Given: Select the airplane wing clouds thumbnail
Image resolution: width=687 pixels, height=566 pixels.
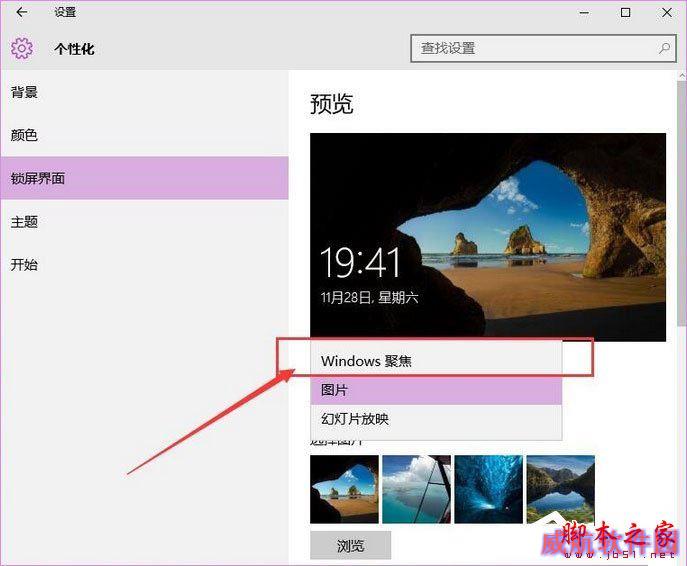Looking at the screenshot, I should point(416,489).
